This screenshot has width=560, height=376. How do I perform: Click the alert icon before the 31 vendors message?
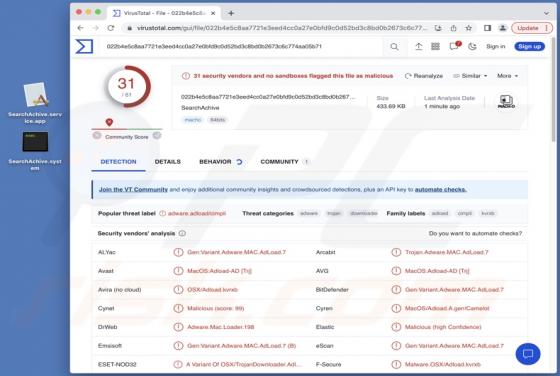coord(186,76)
